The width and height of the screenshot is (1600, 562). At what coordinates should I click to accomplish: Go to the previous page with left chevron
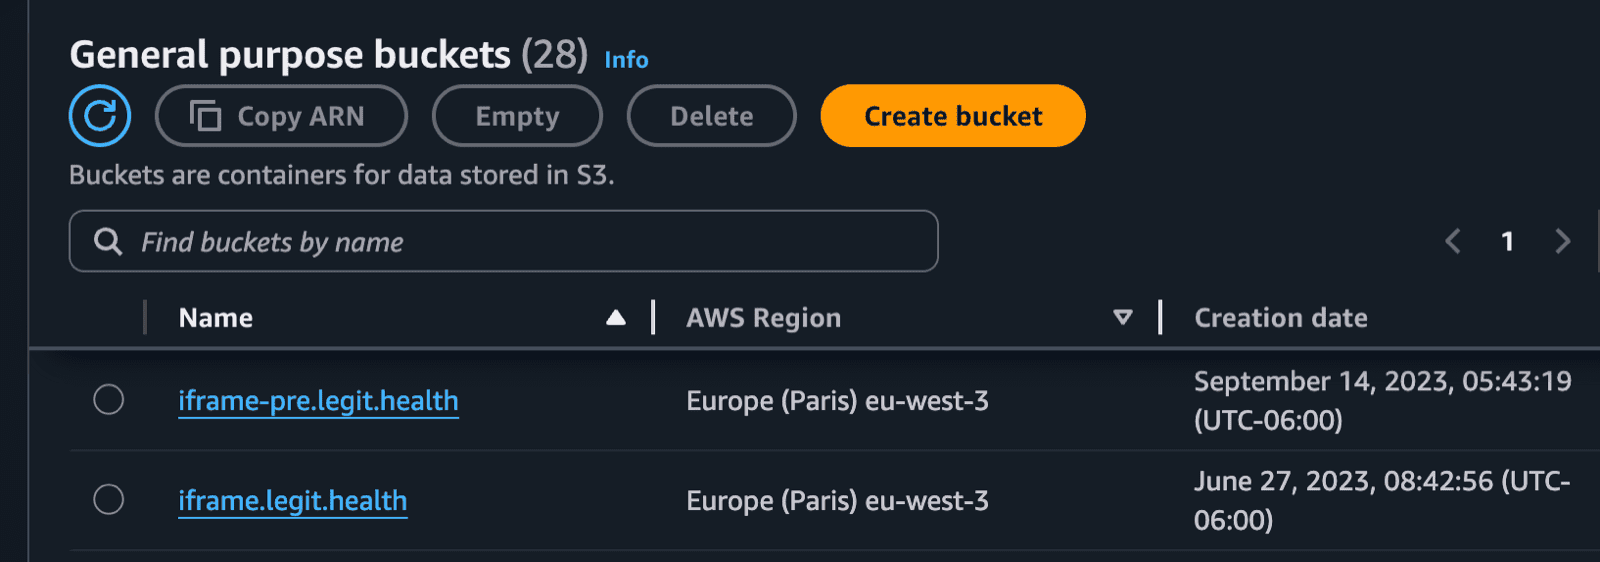1453,241
